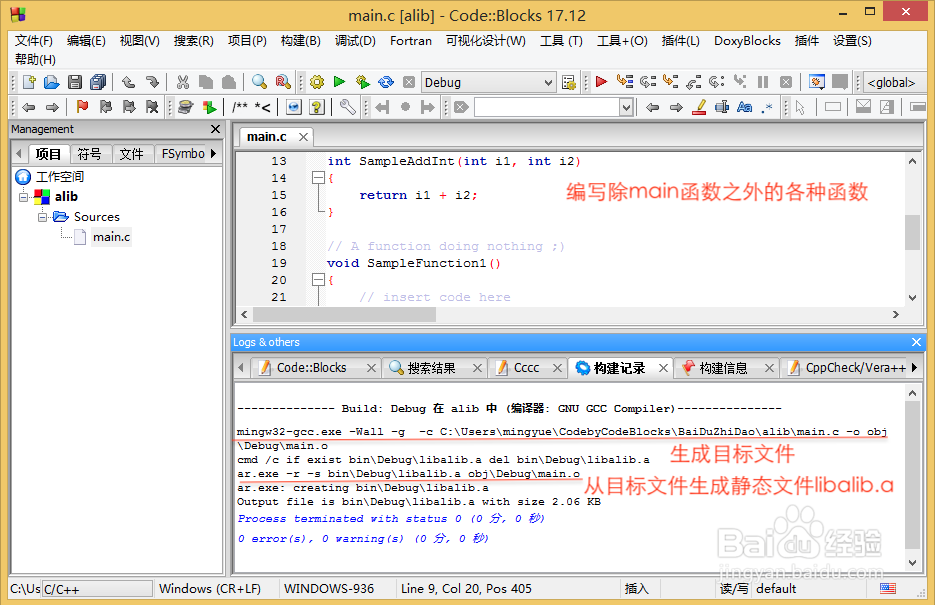Click the highlight pen search icon
The image size is (935, 605).
(x=699, y=107)
